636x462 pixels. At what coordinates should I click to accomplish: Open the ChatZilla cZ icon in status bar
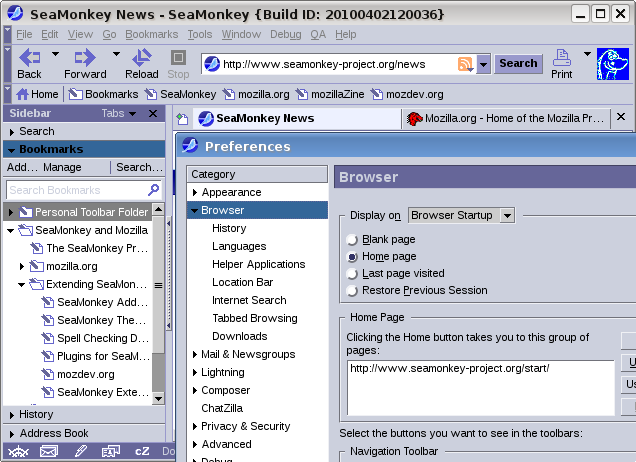142,451
